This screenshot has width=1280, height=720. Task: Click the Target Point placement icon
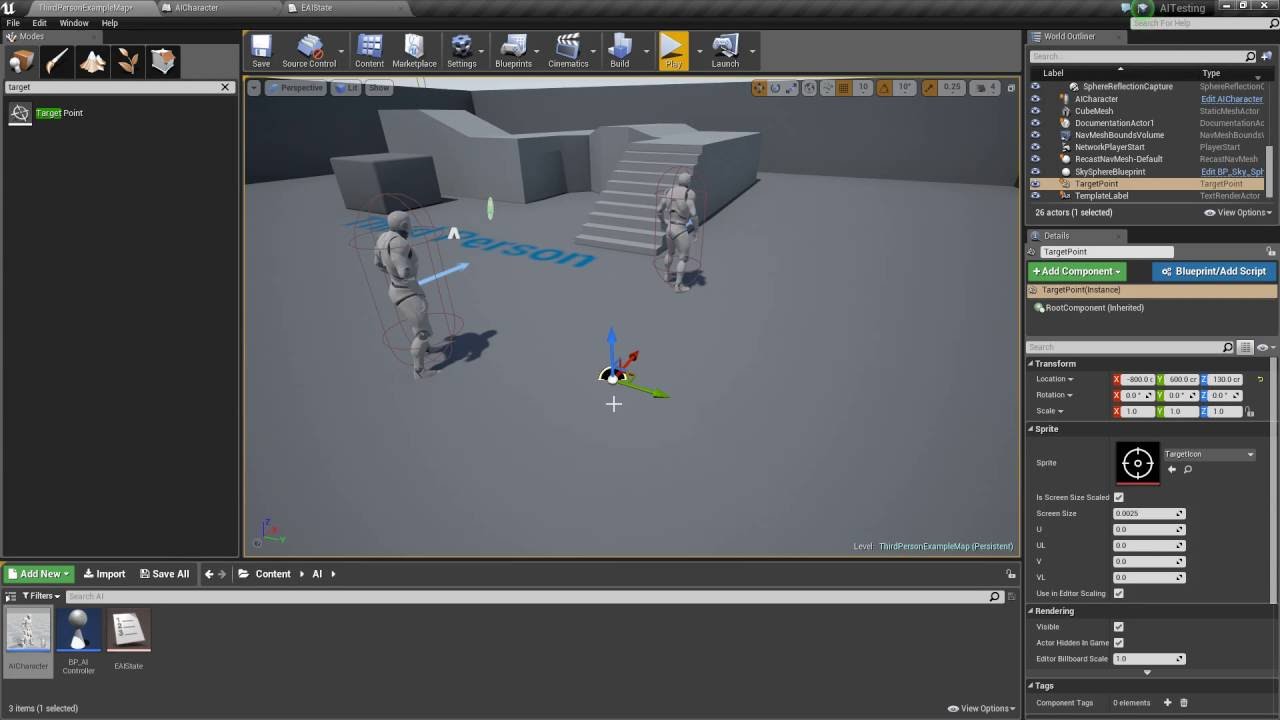[x=20, y=113]
